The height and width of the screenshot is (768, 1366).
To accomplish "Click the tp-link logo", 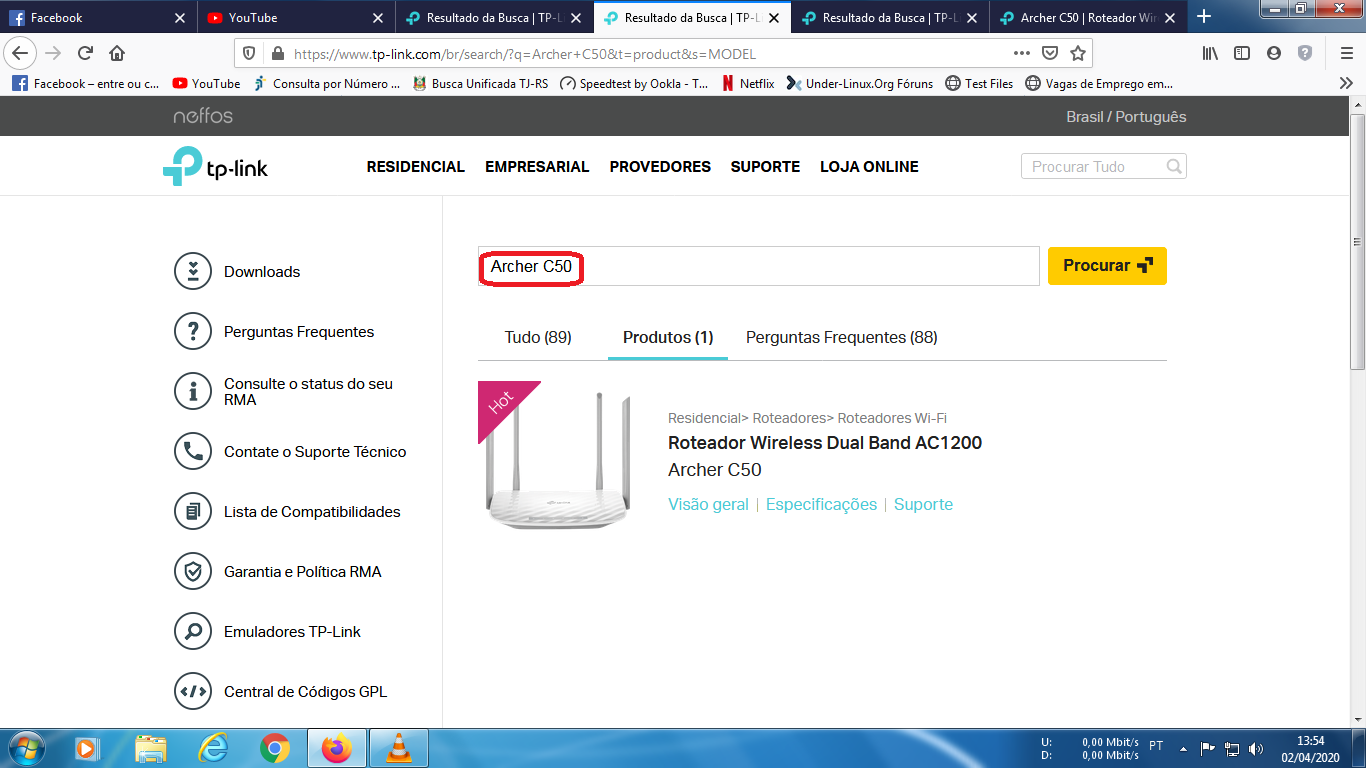I will click(216, 167).
